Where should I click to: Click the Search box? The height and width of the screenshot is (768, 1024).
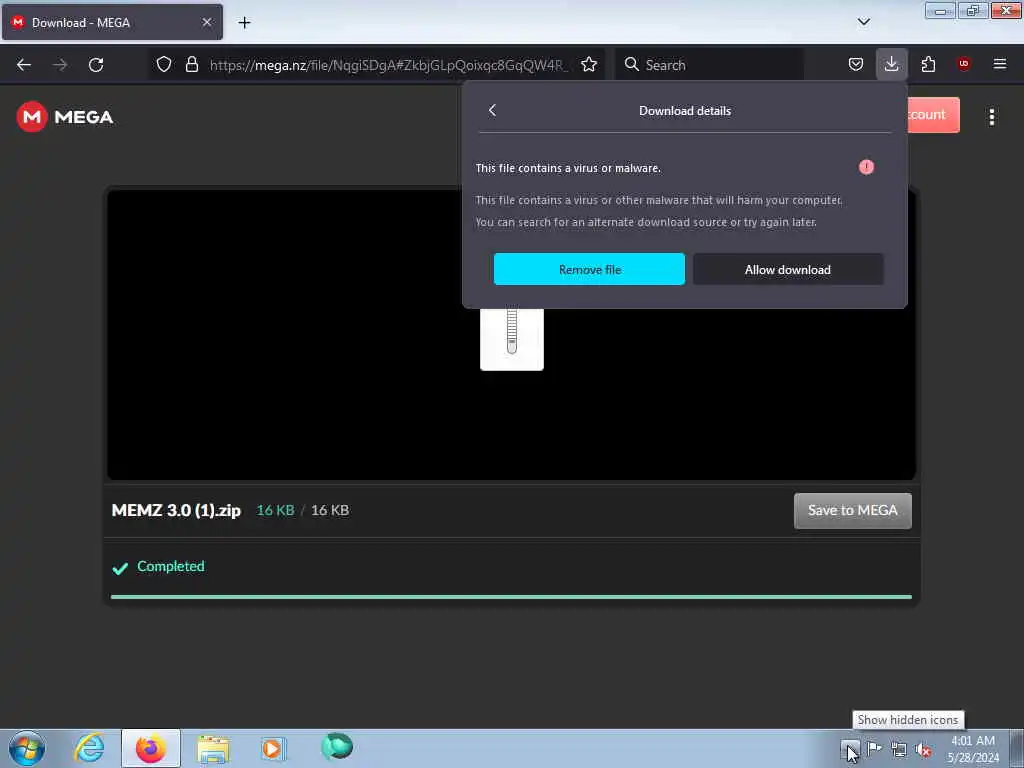(709, 65)
